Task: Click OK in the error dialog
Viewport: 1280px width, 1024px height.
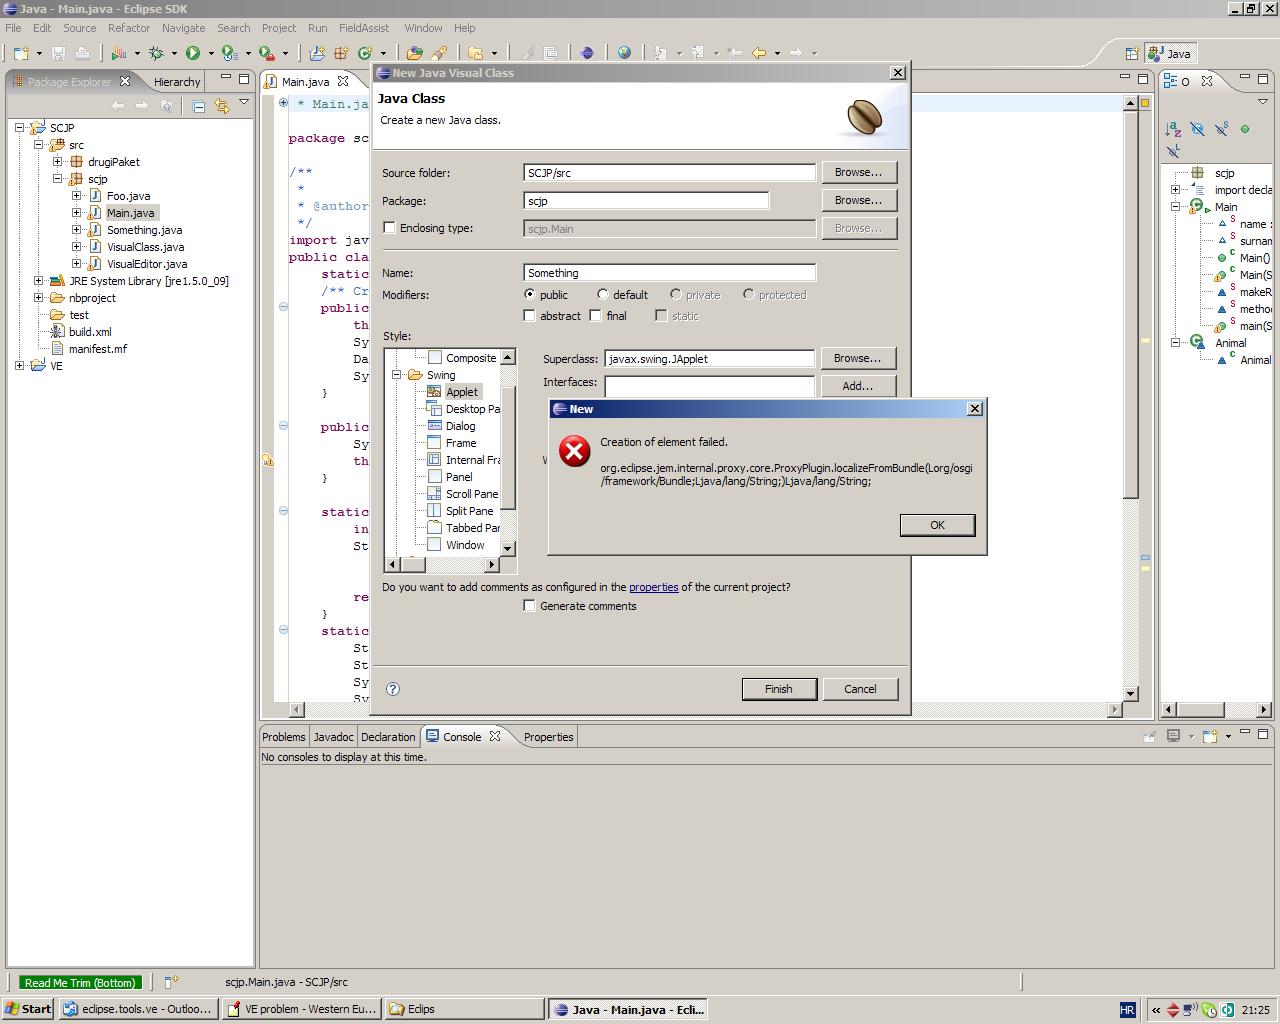Action: coord(937,525)
